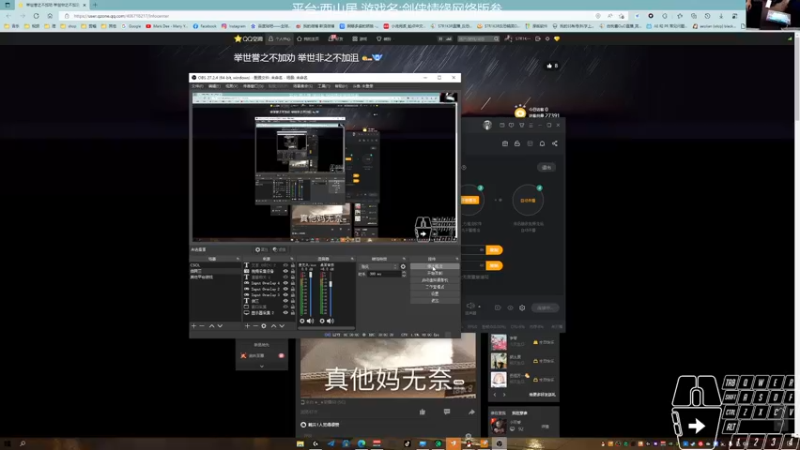Screen dimensions: 800x450
Task: Click 开始录制 (Start Recording) in OBS Controls
Action: tap(435, 273)
